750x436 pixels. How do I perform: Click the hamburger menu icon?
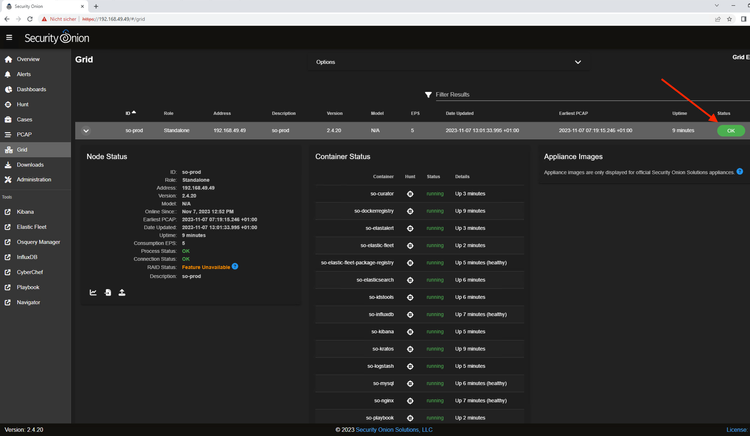point(9,38)
